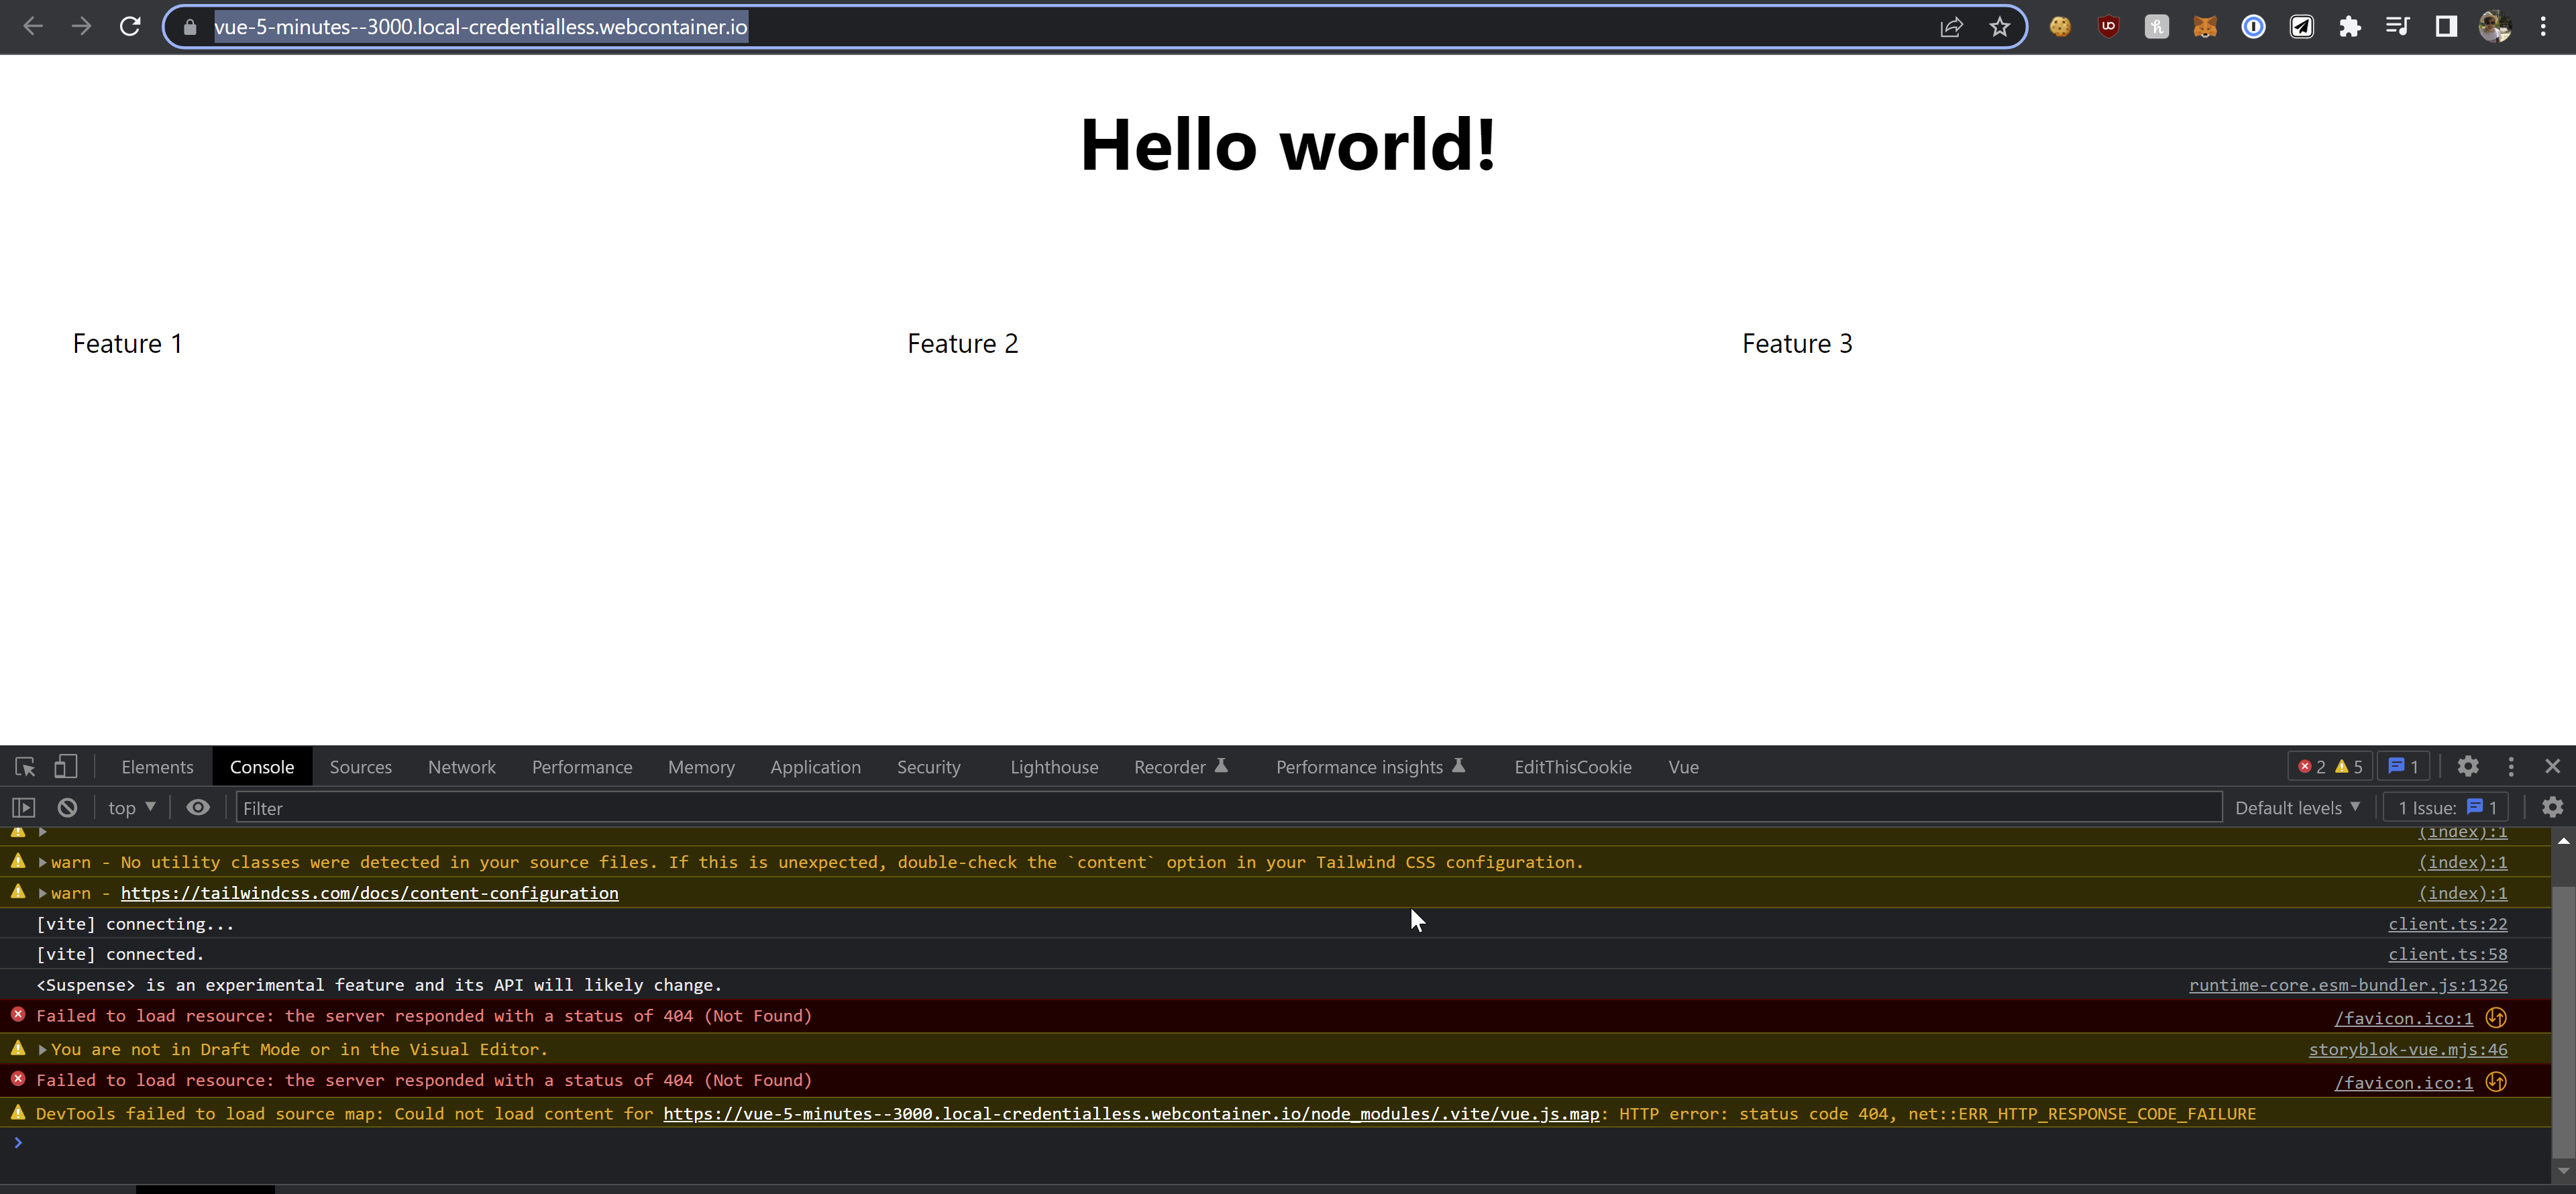Toggle the device emulation mode

pyautogui.click(x=65, y=766)
